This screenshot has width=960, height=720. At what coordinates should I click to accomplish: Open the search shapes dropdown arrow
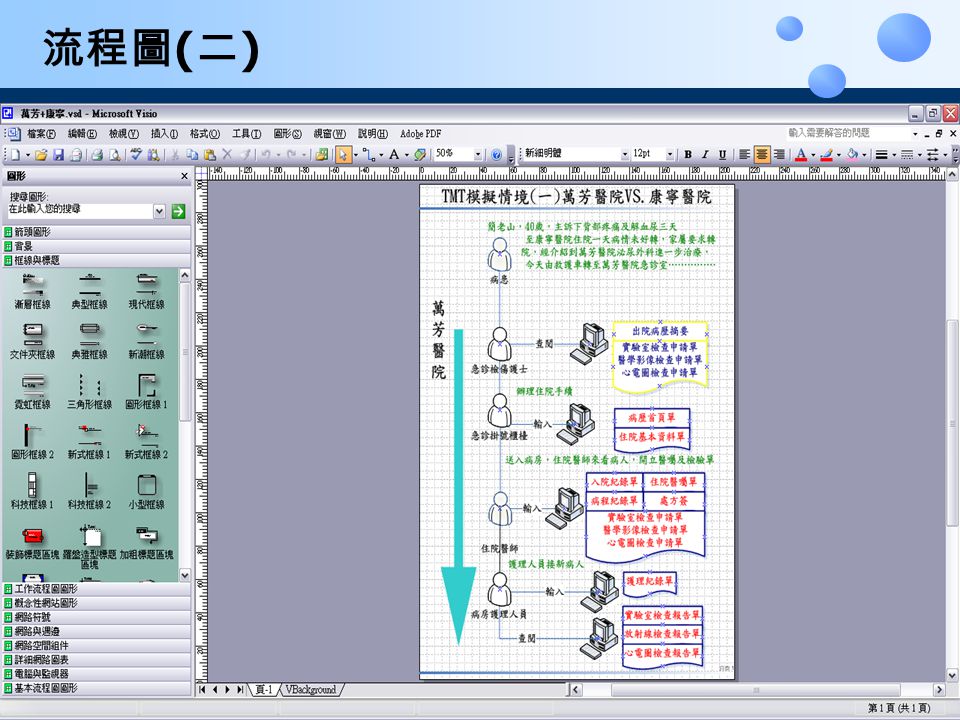(159, 211)
